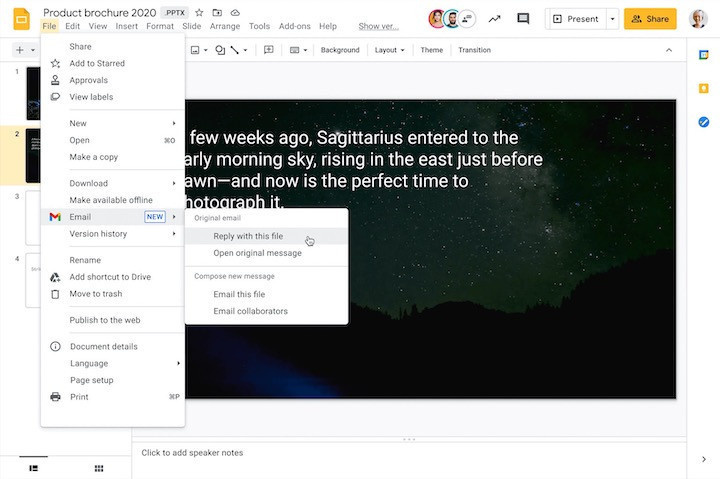Open the collaborator chat bubble icon
The width and height of the screenshot is (720, 479).
(467, 19)
